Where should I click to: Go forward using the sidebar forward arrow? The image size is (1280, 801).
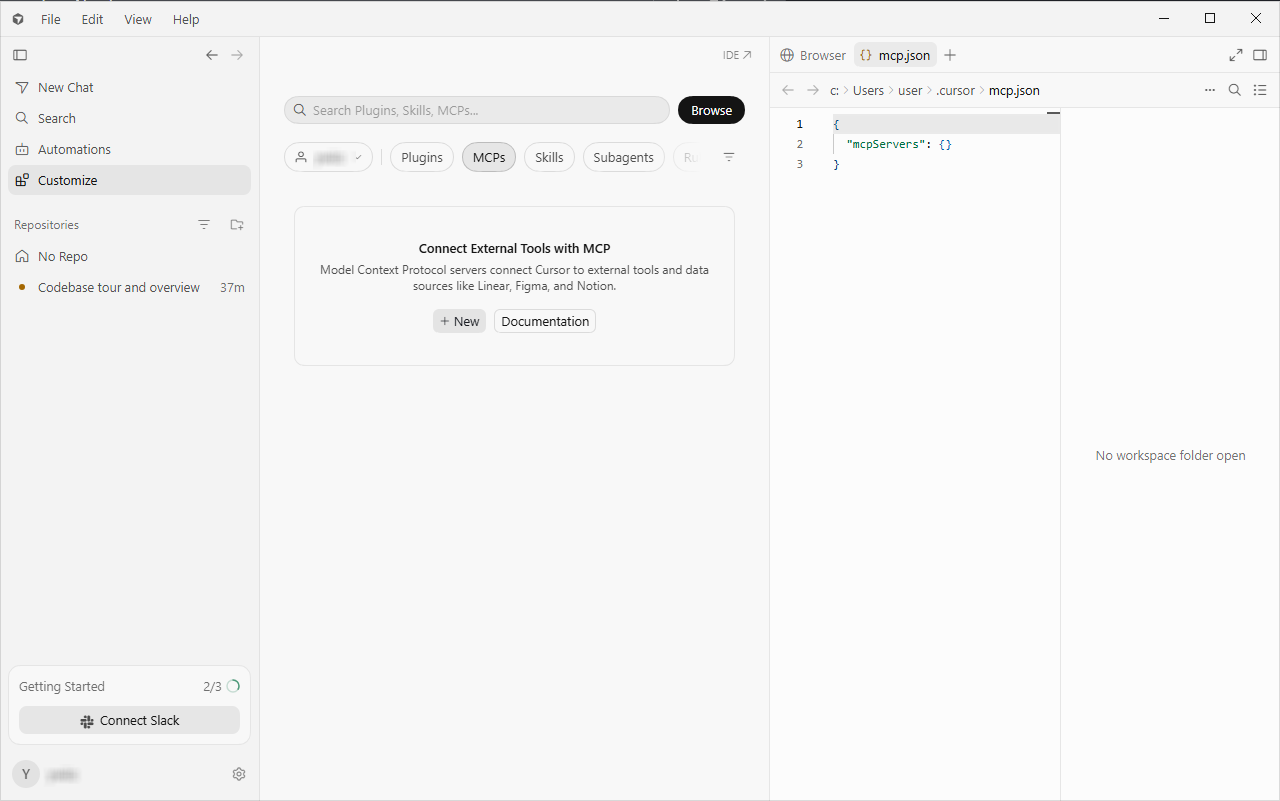[237, 55]
